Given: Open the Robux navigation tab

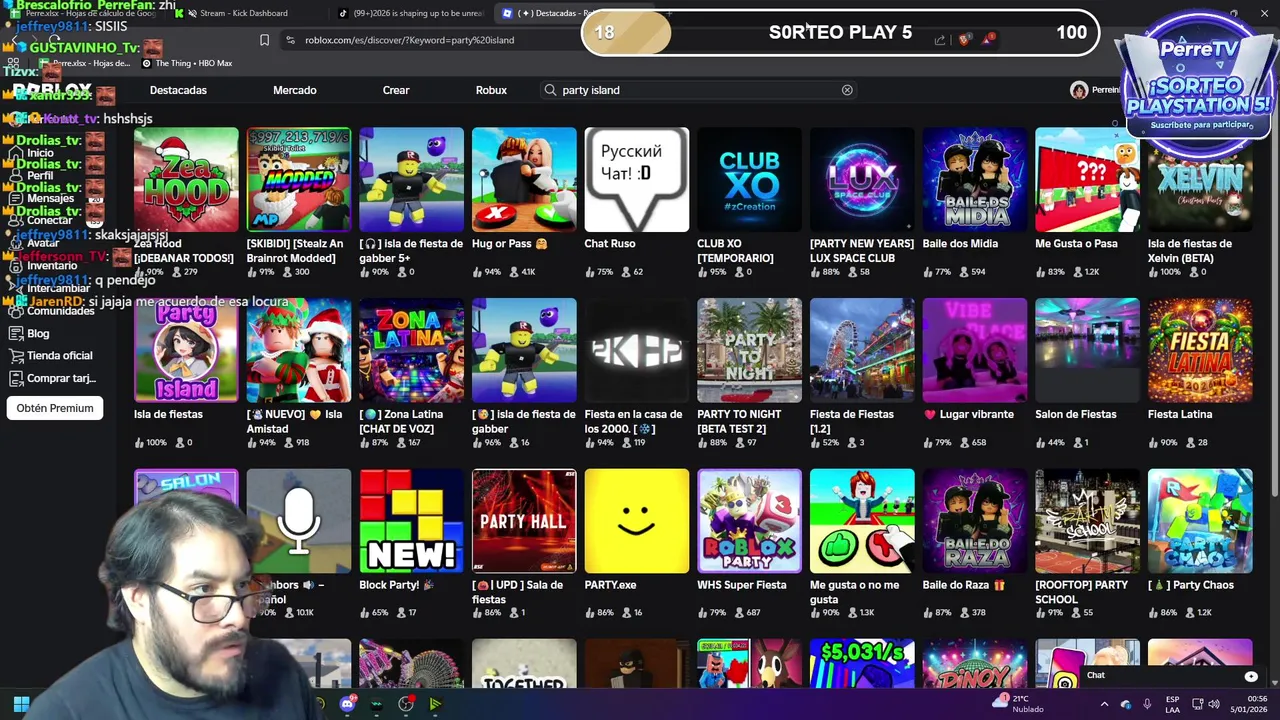Looking at the screenshot, I should 491,90.
